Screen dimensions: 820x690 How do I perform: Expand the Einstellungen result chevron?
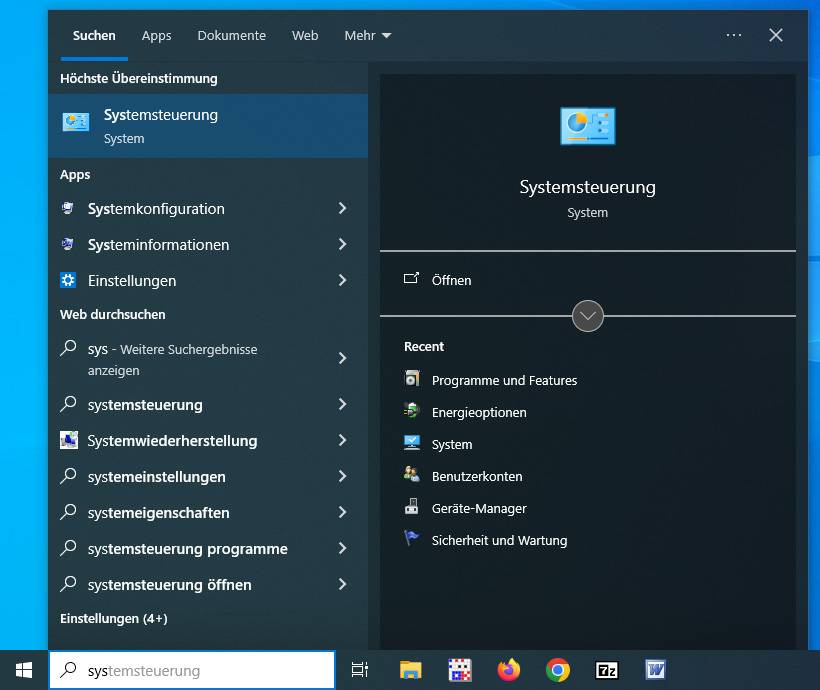[342, 281]
